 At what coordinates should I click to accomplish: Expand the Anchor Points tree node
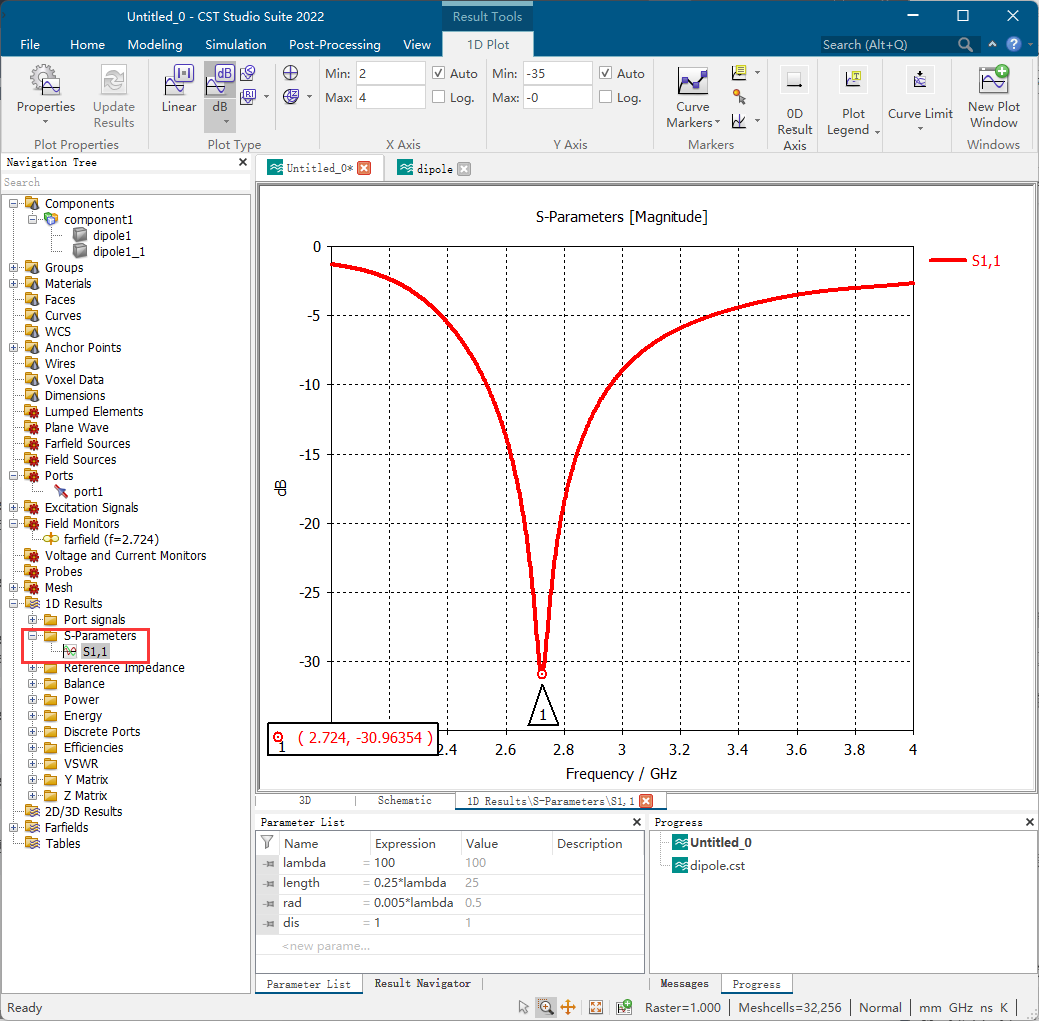tap(13, 347)
